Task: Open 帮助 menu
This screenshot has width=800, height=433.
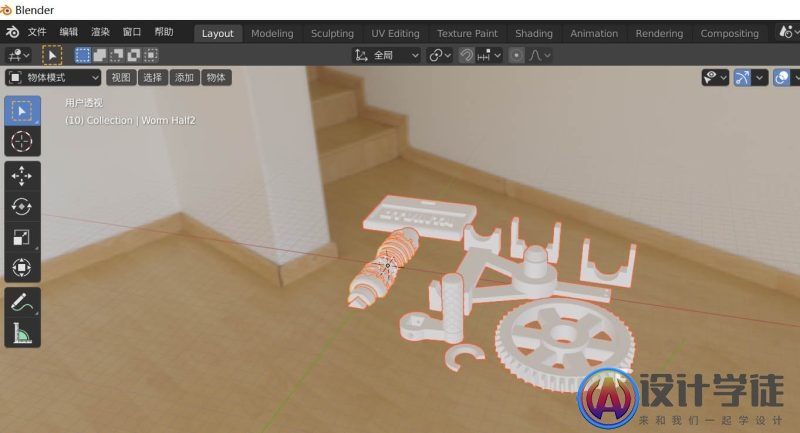Action: [164, 32]
